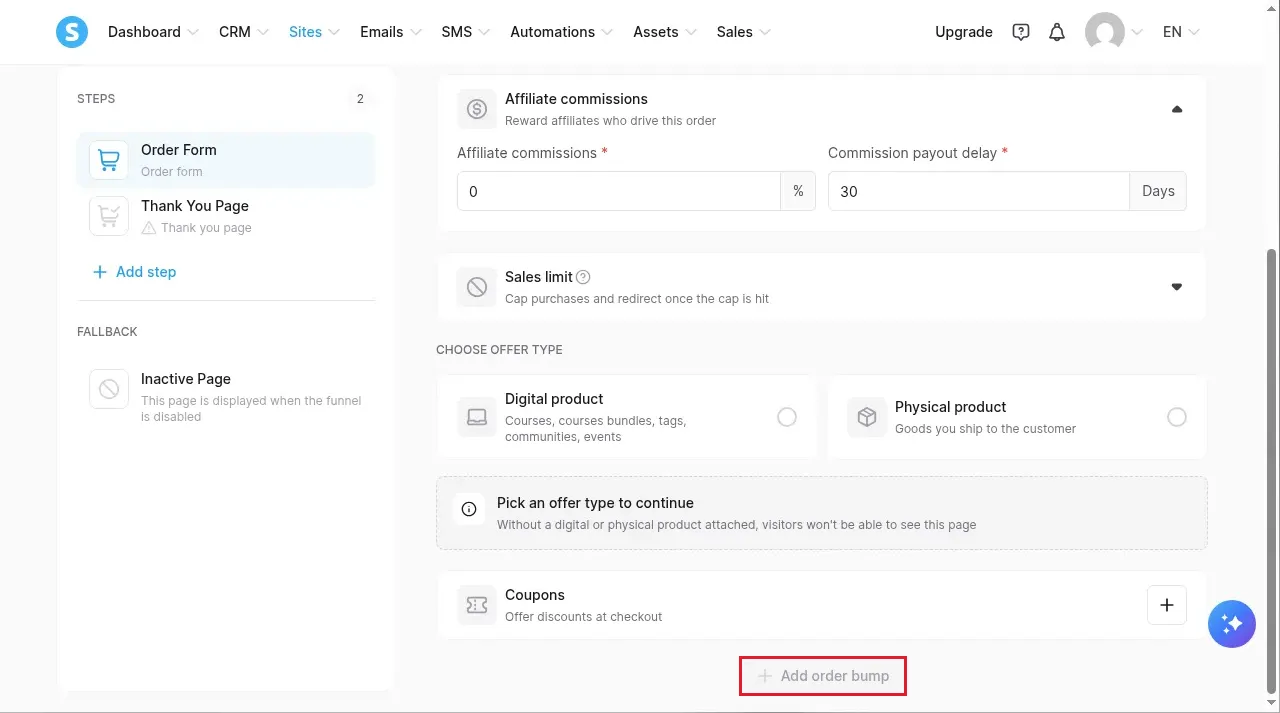
Task: Click the CHOOSE OFFER TYPE heading
Action: tap(499, 350)
